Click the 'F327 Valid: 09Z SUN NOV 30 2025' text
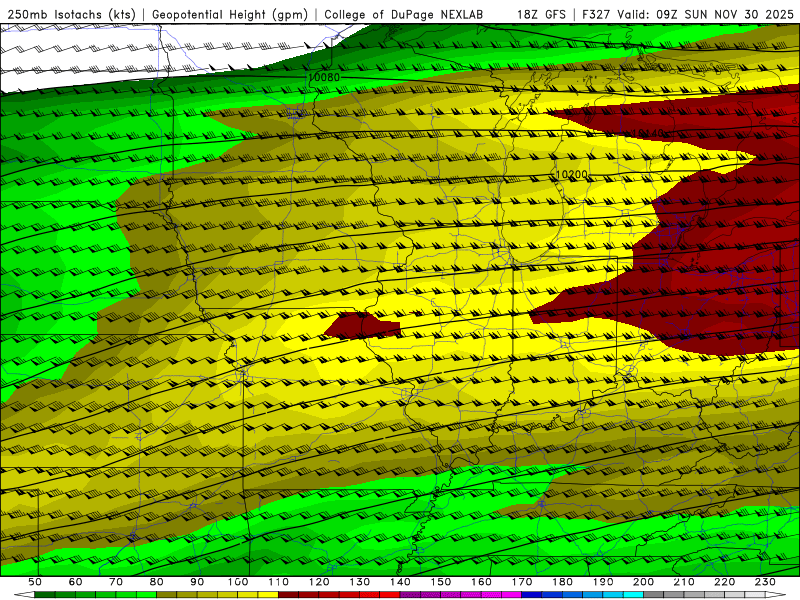Viewport: 800px width, 600px height. (x=687, y=15)
